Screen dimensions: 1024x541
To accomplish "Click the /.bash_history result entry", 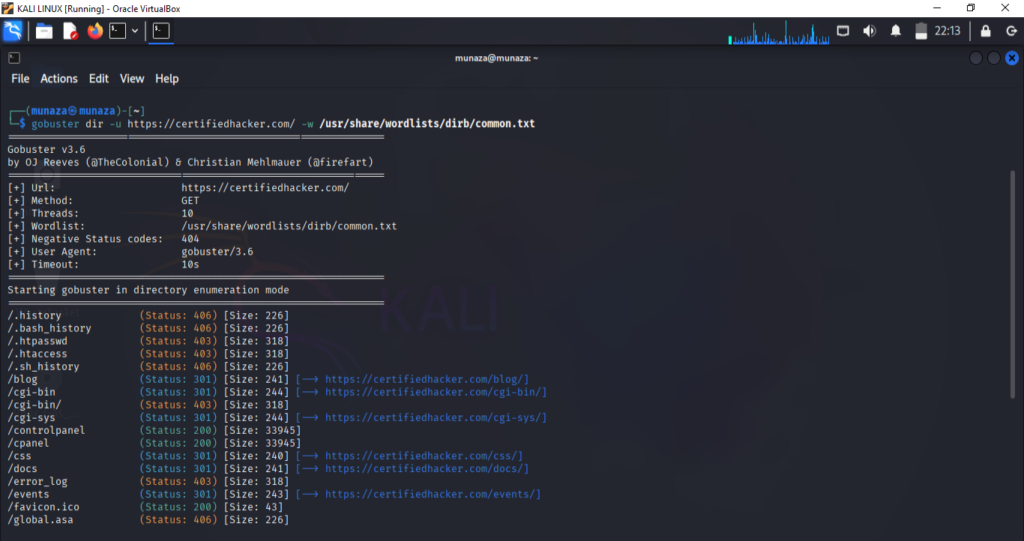I will pos(49,328).
